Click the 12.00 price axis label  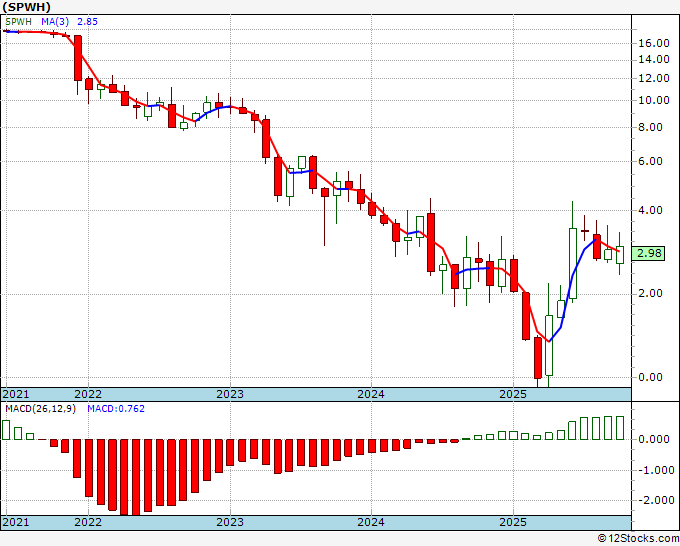(654, 79)
